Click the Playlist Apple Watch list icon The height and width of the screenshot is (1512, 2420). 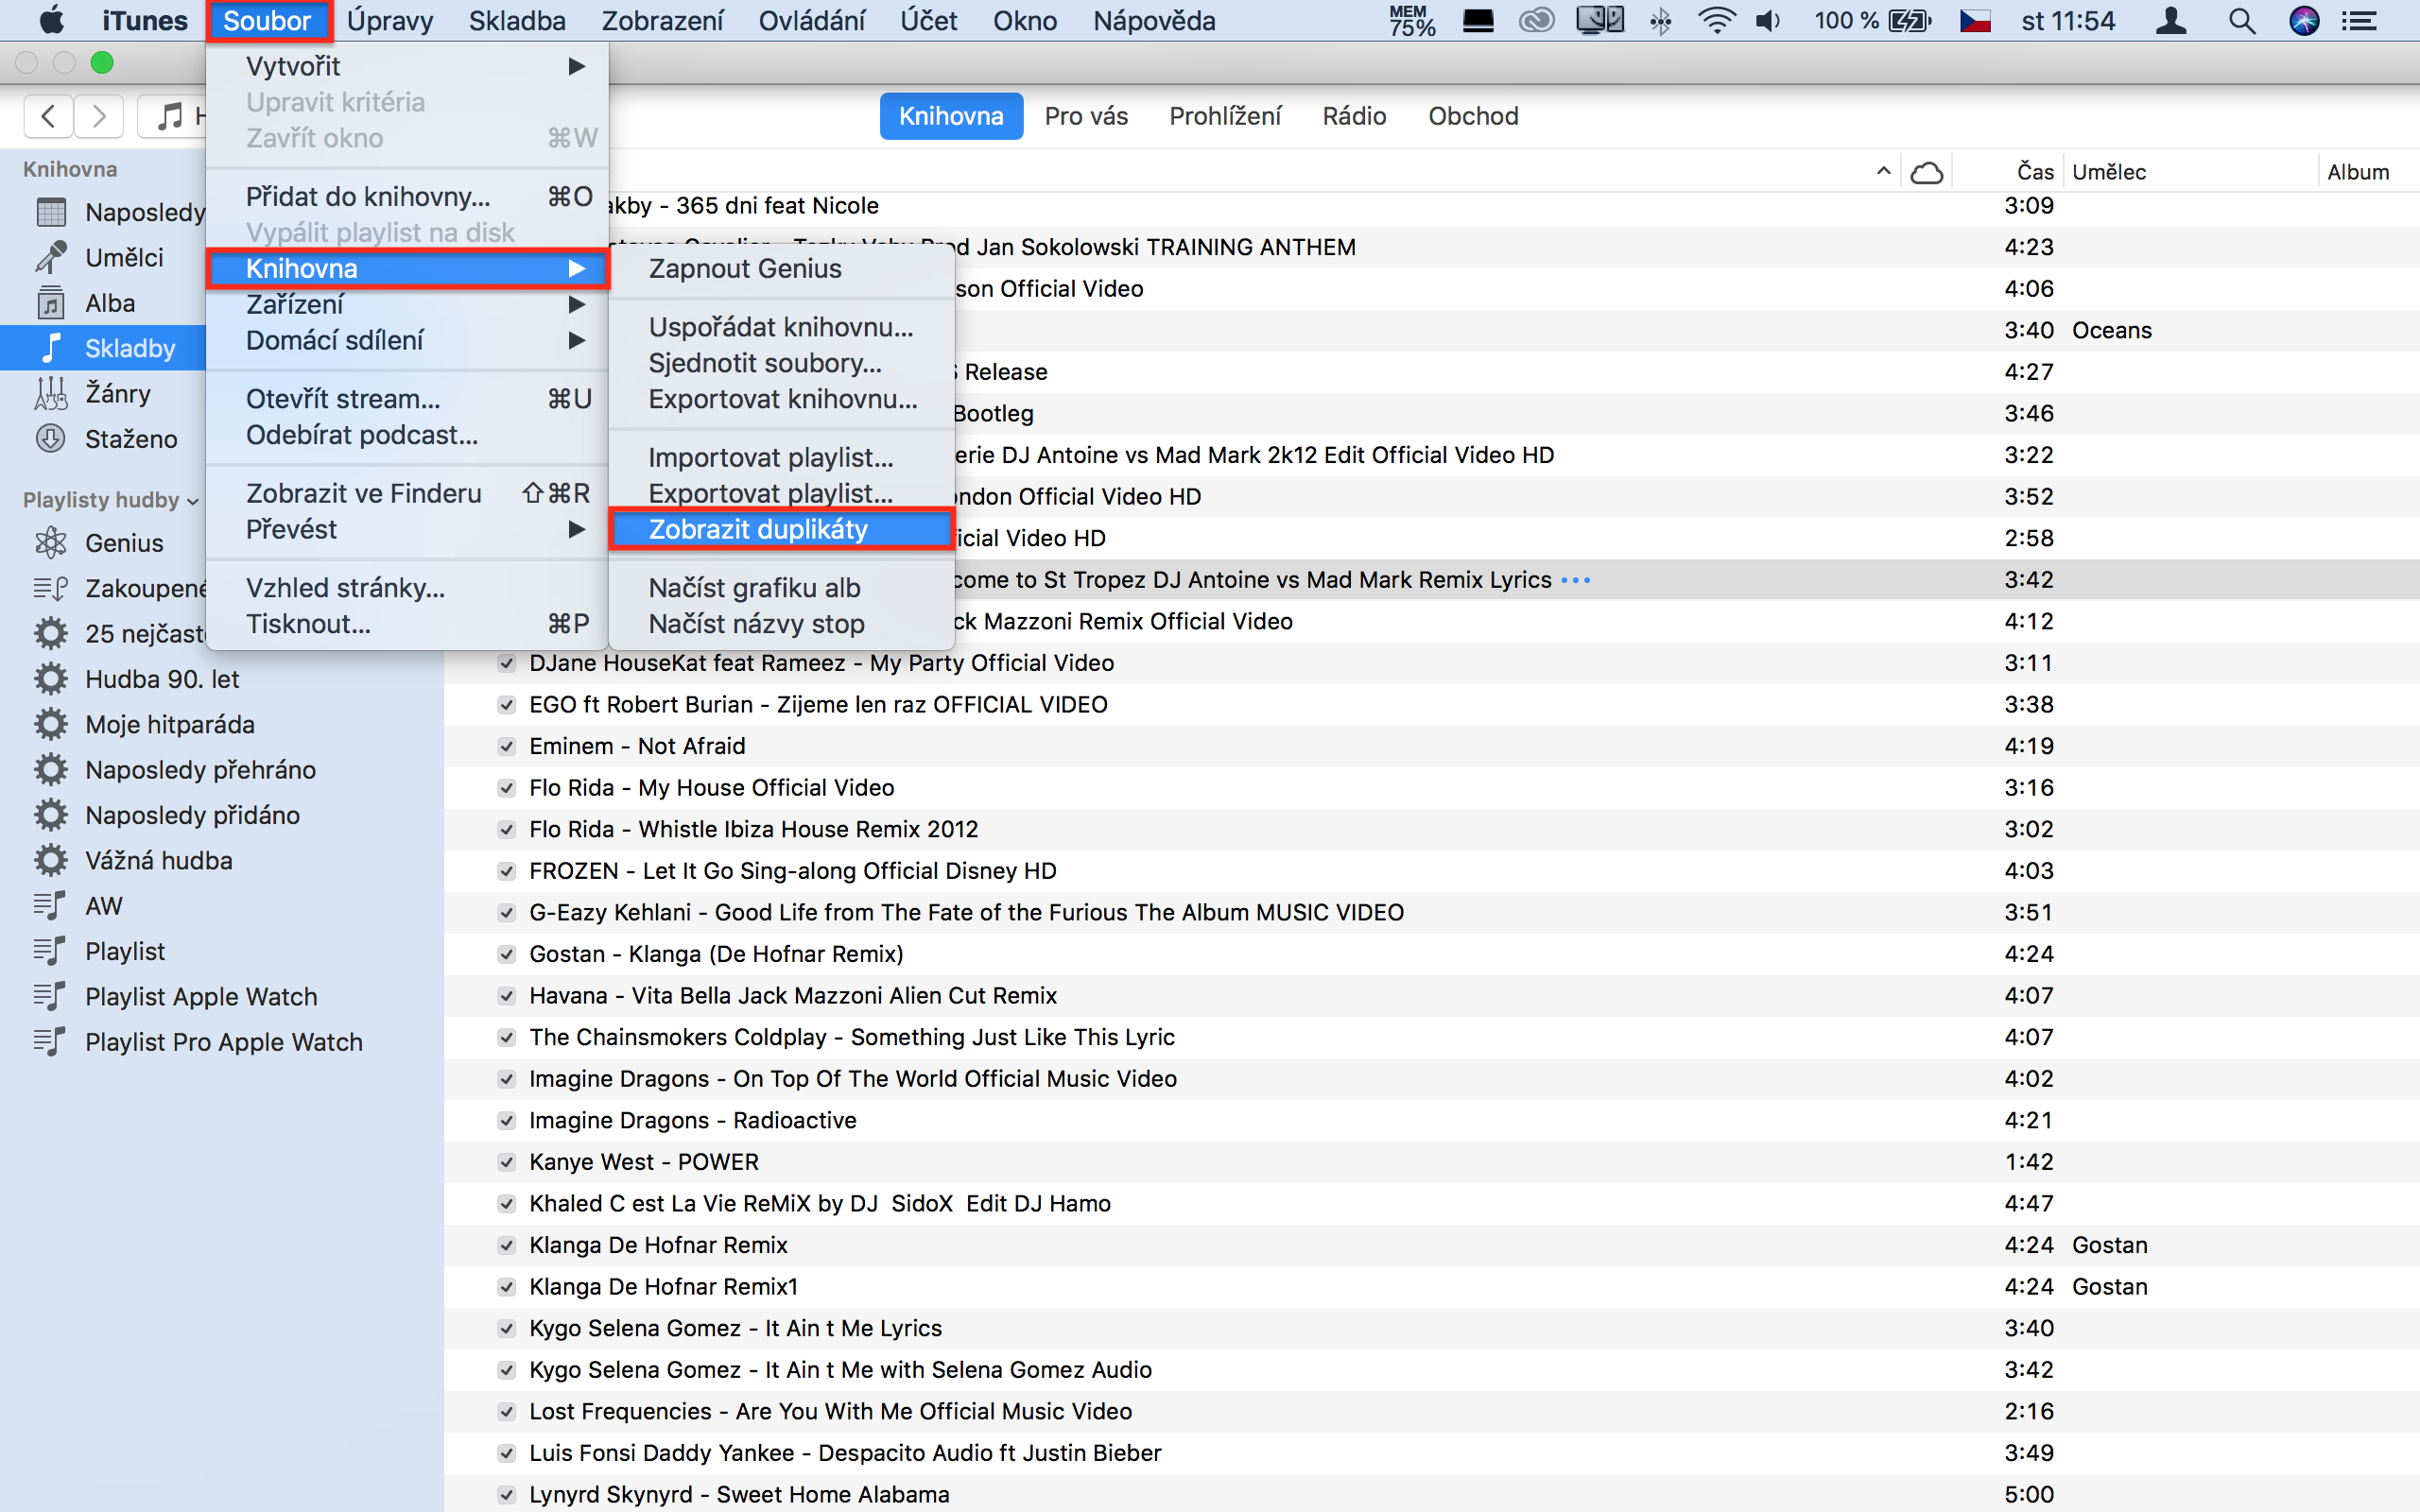coord(50,996)
